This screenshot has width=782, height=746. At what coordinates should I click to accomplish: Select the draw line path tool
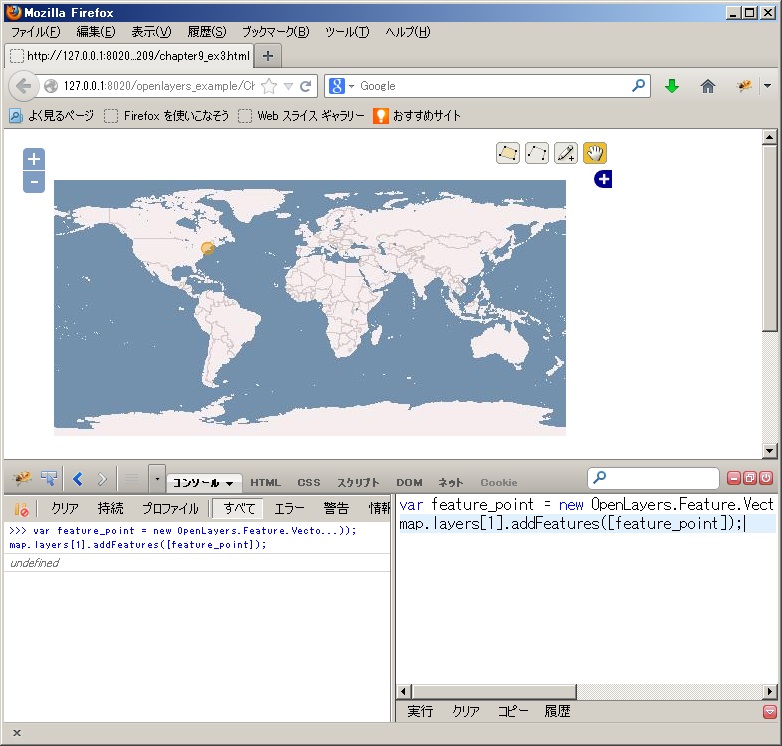coord(537,153)
